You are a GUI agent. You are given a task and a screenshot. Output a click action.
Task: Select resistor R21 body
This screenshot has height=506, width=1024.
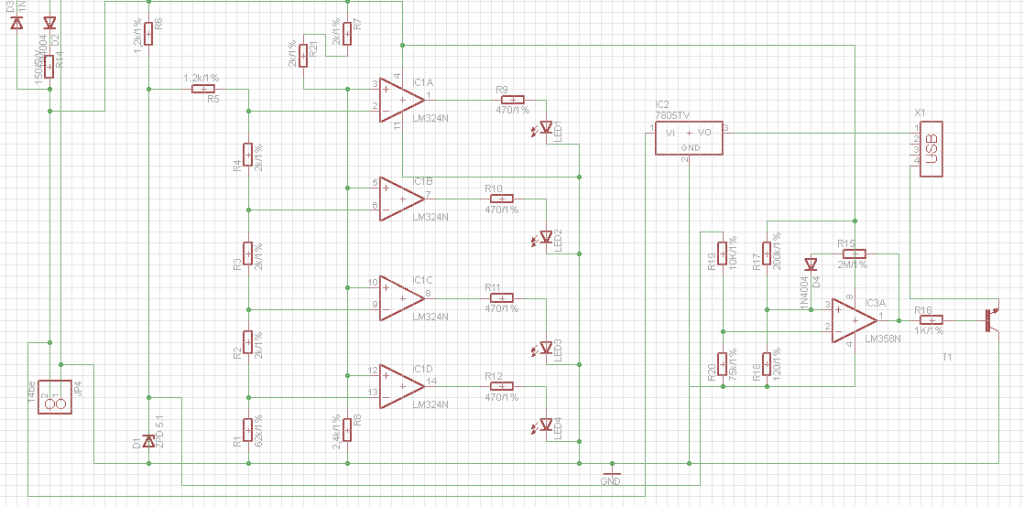(304, 55)
